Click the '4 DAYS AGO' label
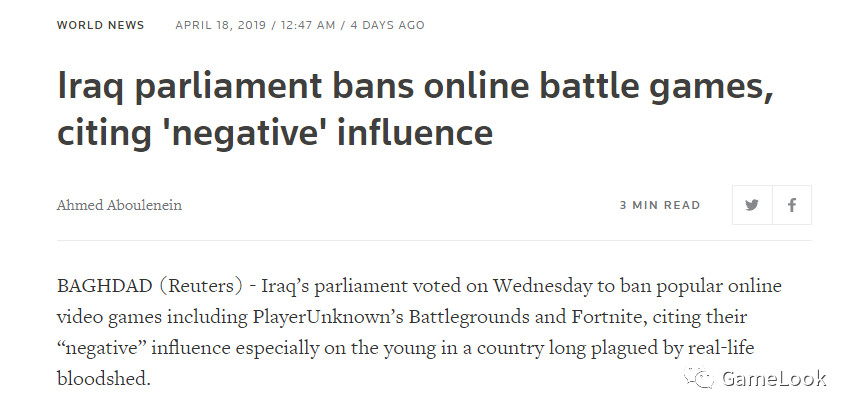Viewport: 854px width, 413px height. [387, 25]
